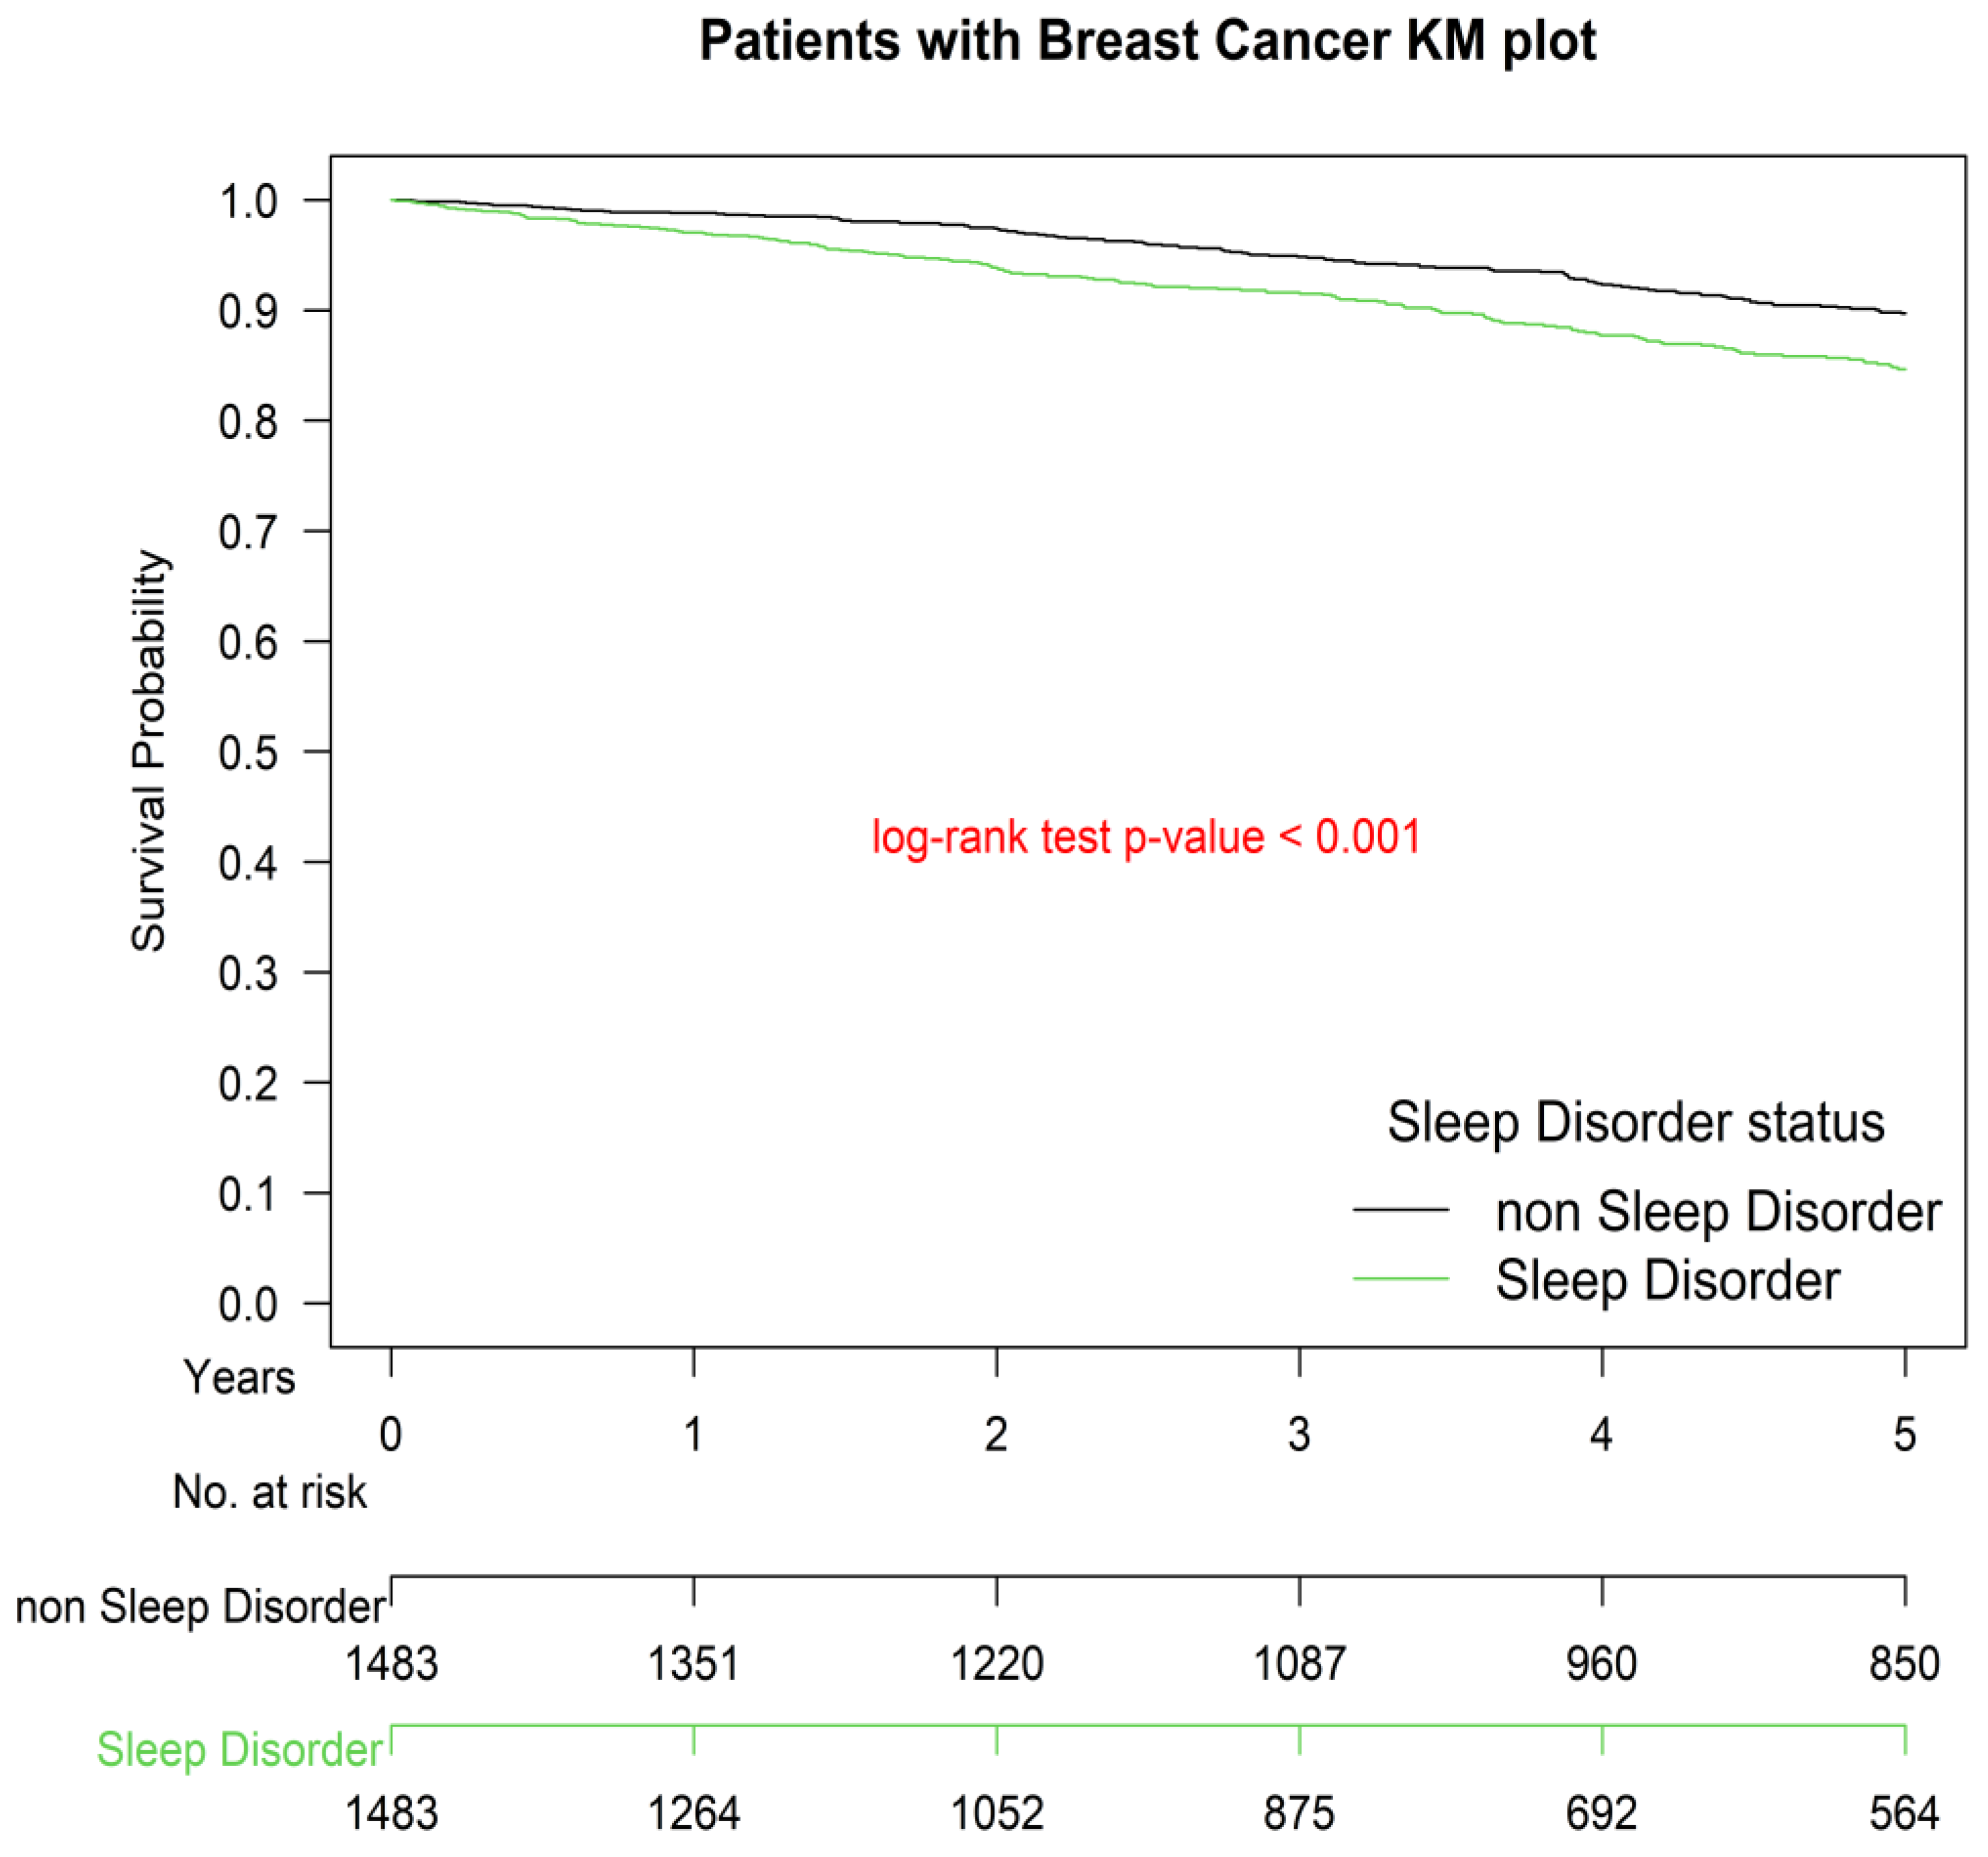Click the 1.0 y-axis tick label
The width and height of the screenshot is (1988, 1857).
tap(248, 202)
